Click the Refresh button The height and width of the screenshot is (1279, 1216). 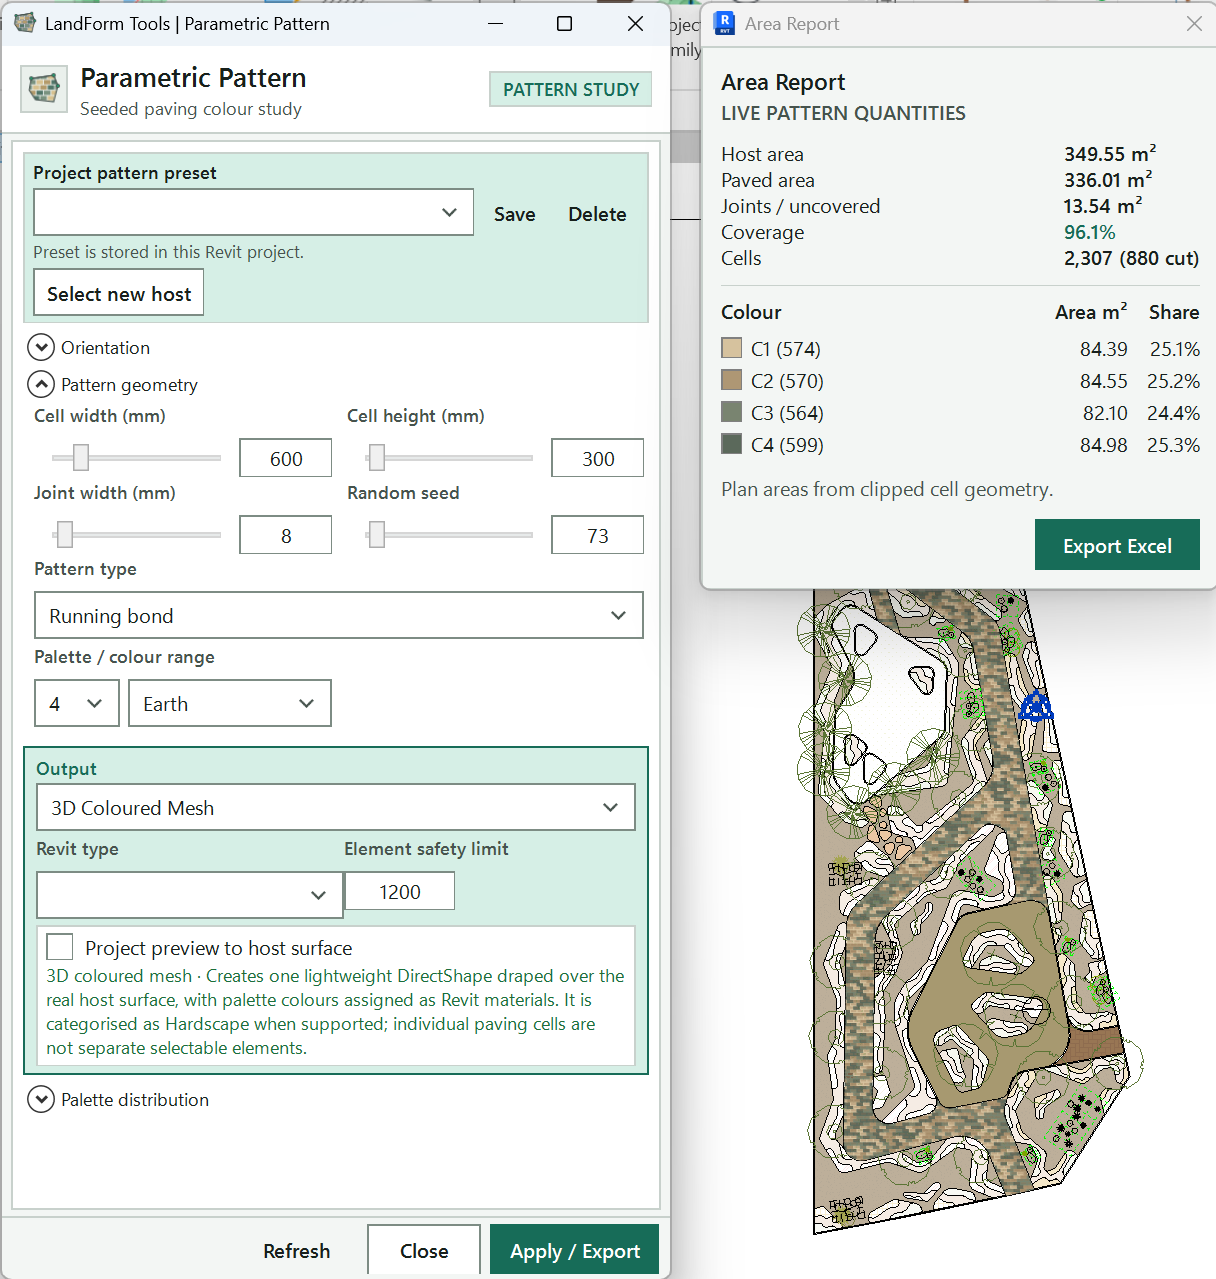click(296, 1250)
